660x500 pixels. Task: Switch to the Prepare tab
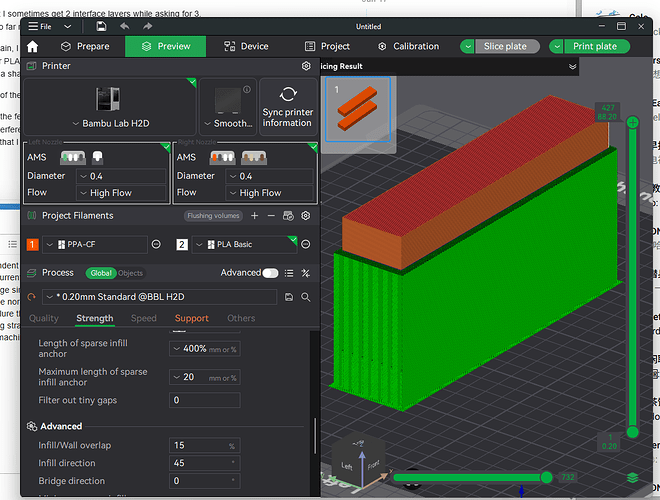click(x=85, y=46)
